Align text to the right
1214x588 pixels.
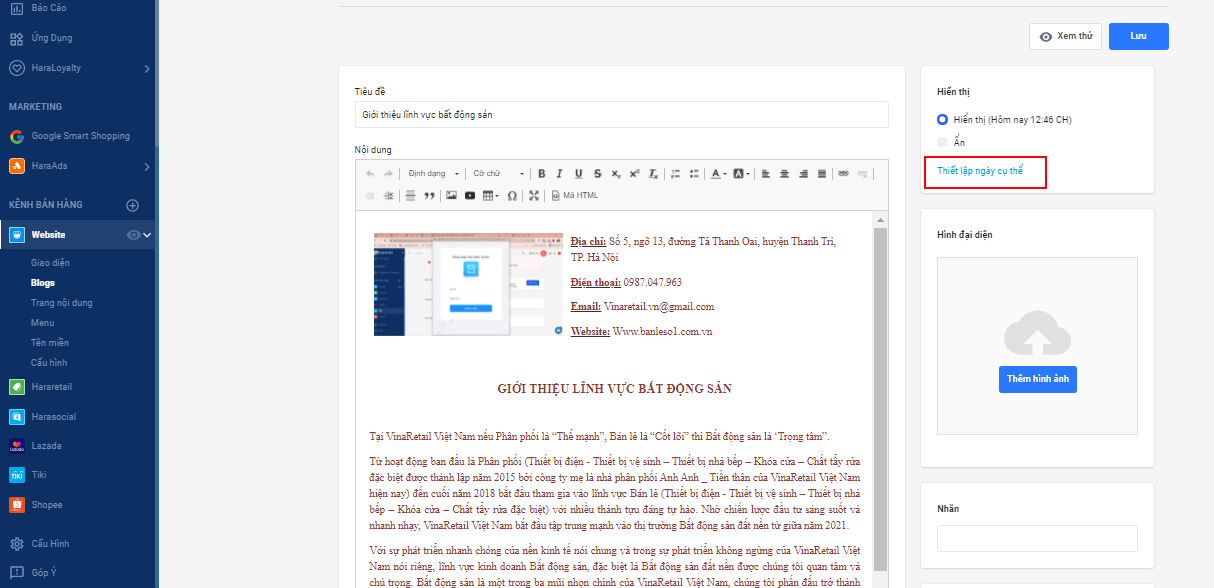click(x=803, y=173)
